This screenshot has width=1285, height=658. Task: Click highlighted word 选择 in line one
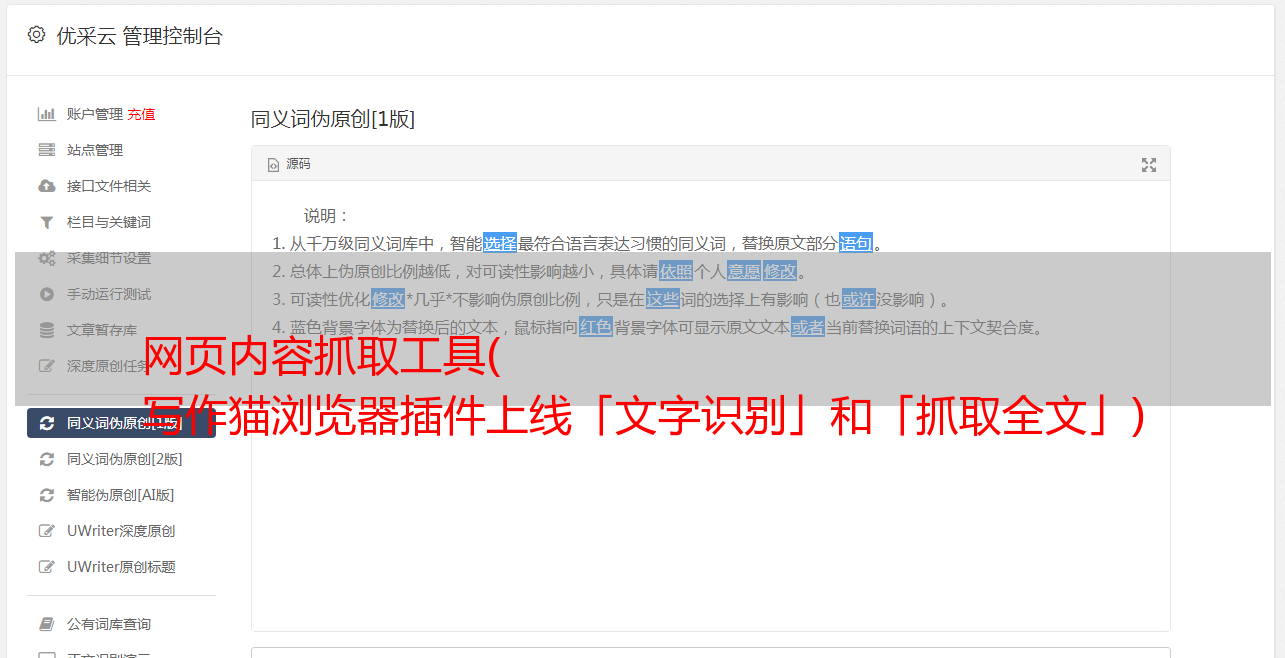[500, 243]
